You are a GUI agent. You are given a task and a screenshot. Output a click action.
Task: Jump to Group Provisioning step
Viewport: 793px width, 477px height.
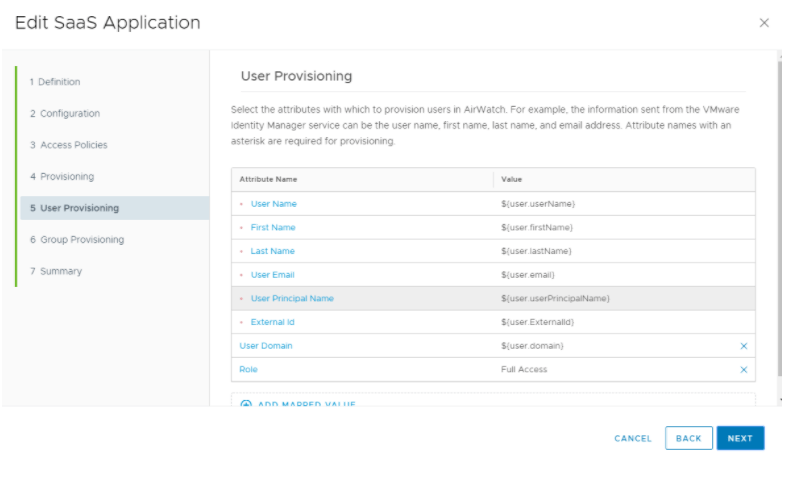(x=81, y=240)
